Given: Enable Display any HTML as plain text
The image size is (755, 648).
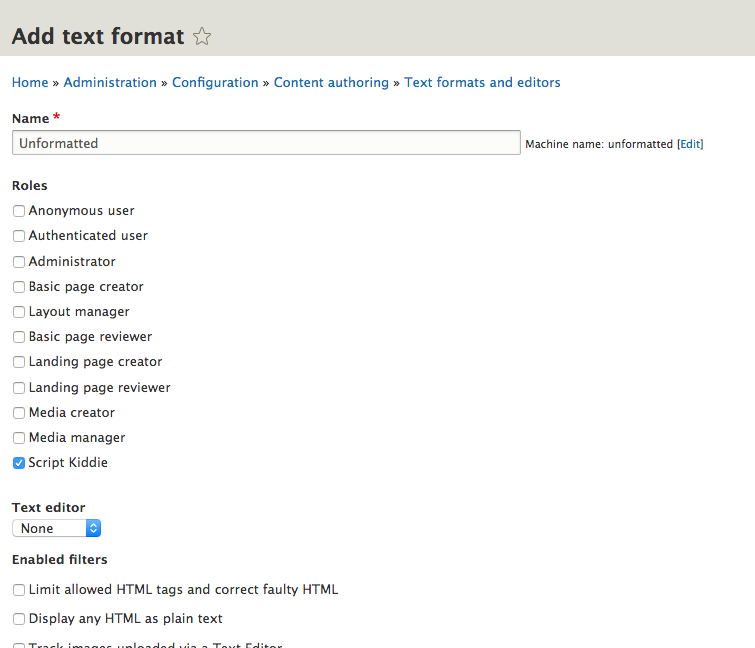Looking at the screenshot, I should 19,619.
